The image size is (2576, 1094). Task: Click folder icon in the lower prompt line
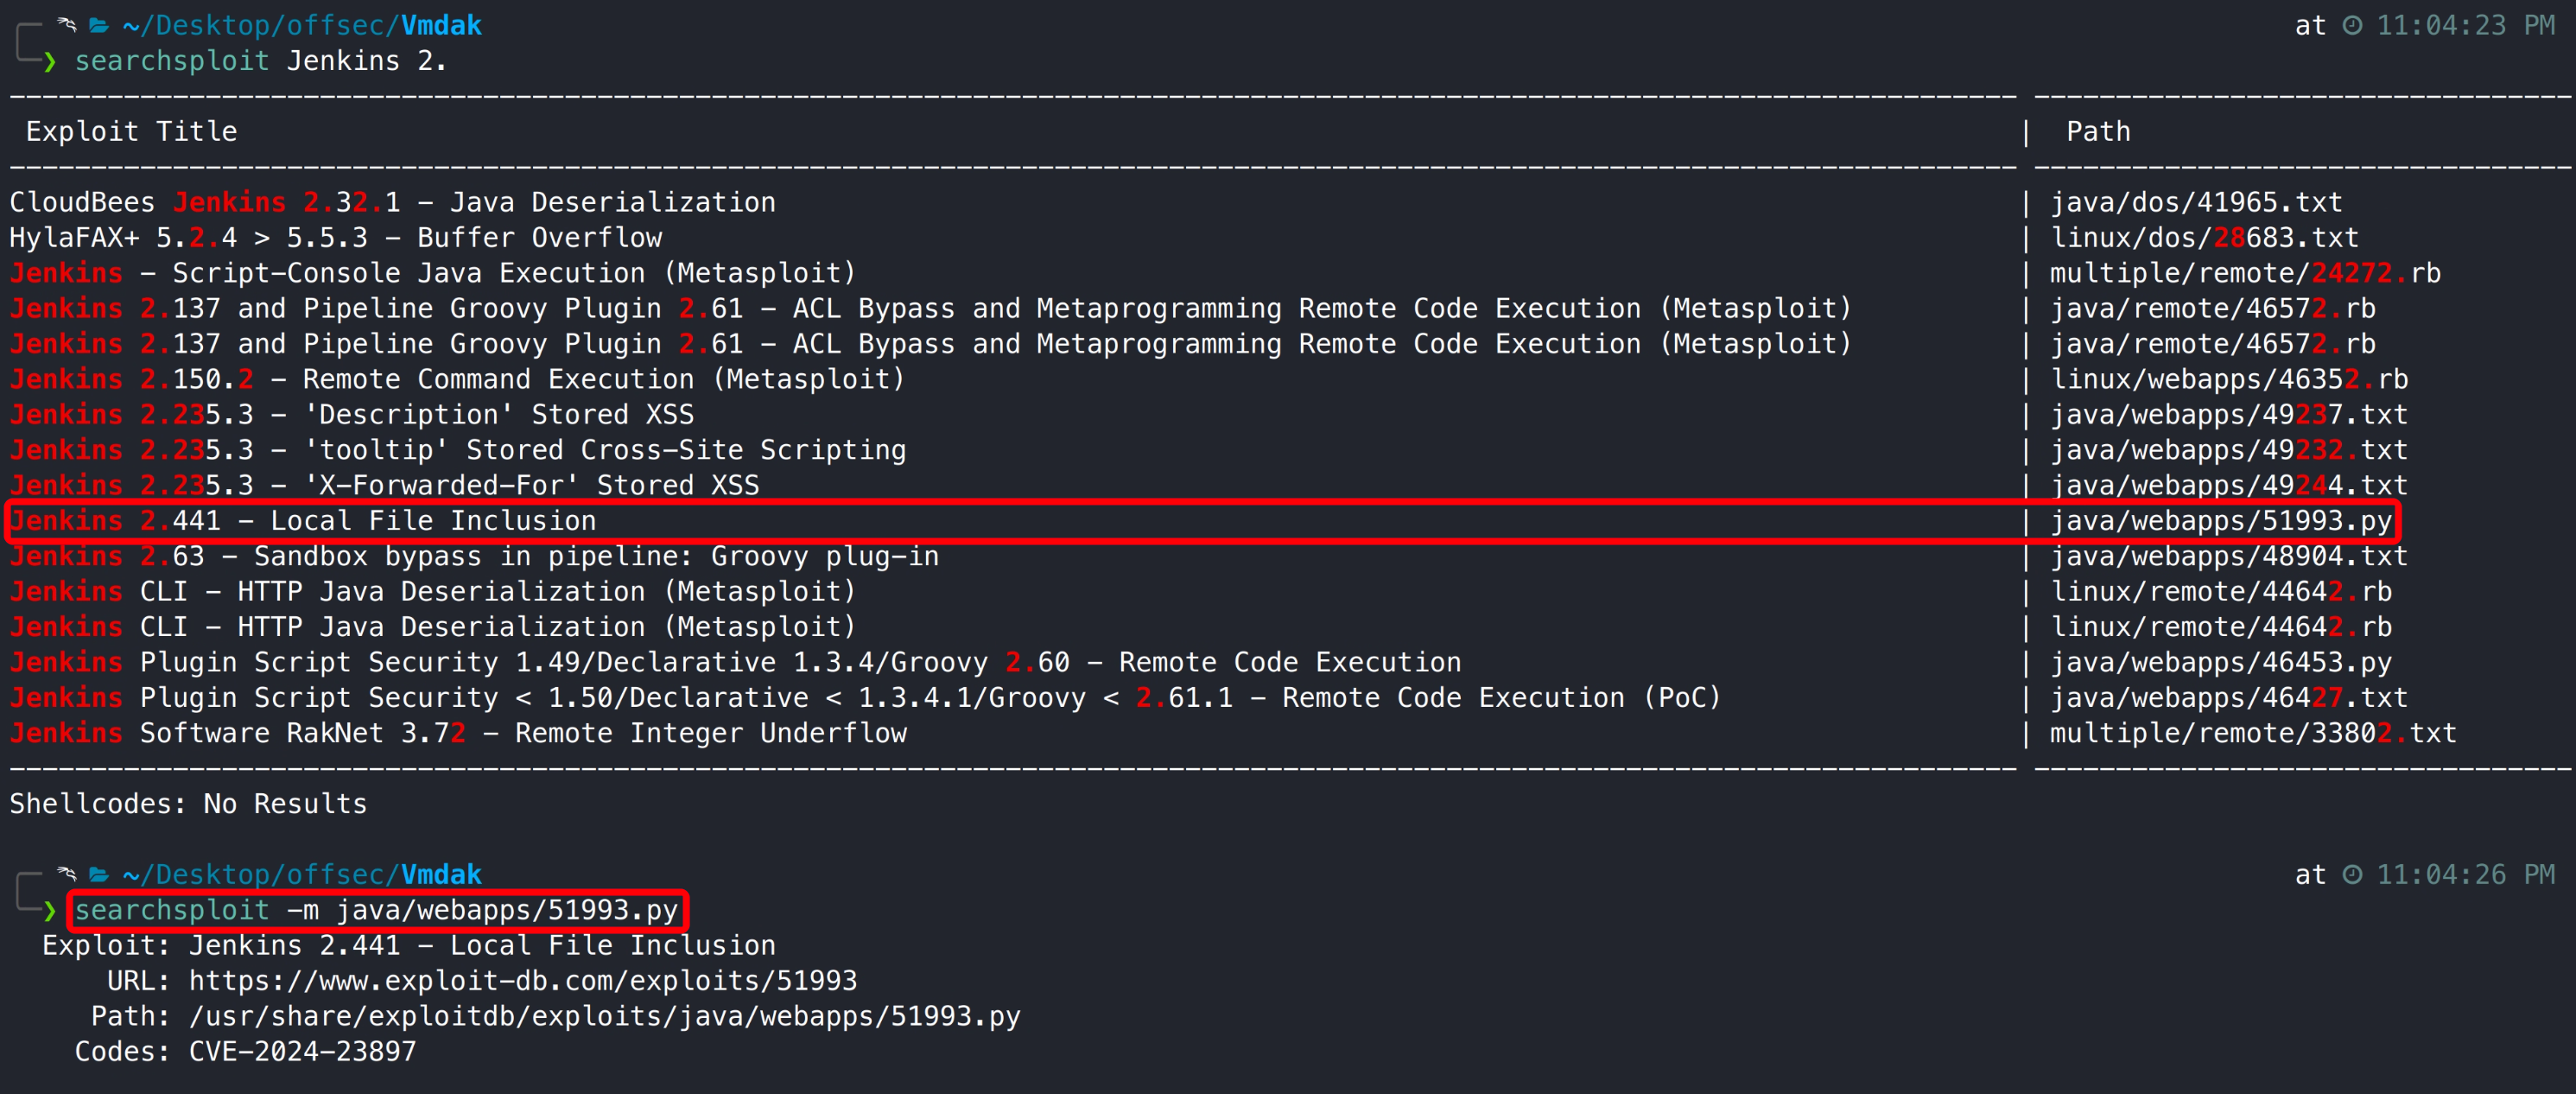[x=99, y=875]
